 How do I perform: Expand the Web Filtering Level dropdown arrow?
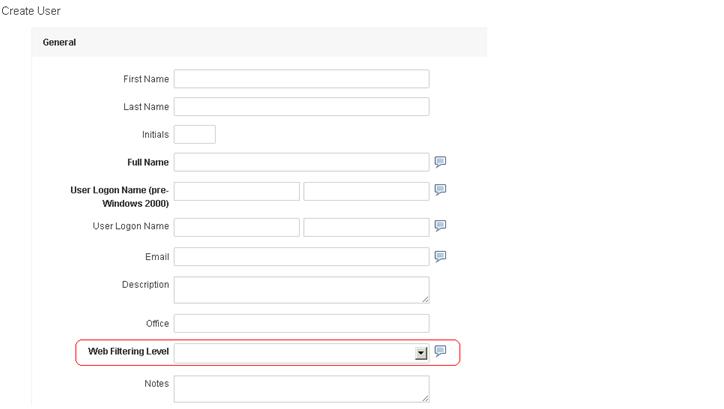coord(421,353)
